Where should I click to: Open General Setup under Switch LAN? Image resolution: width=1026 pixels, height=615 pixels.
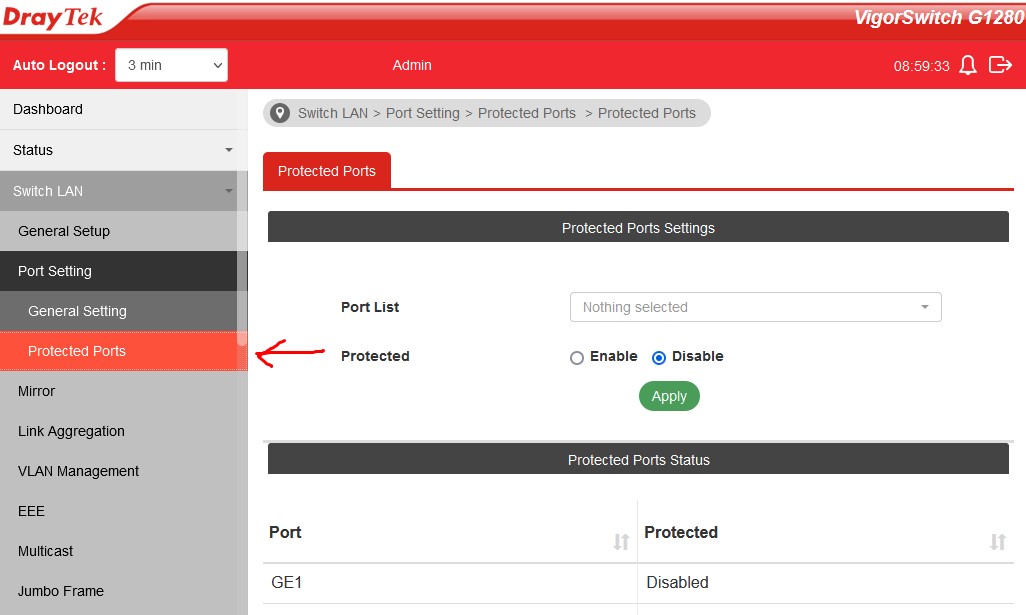(x=64, y=231)
